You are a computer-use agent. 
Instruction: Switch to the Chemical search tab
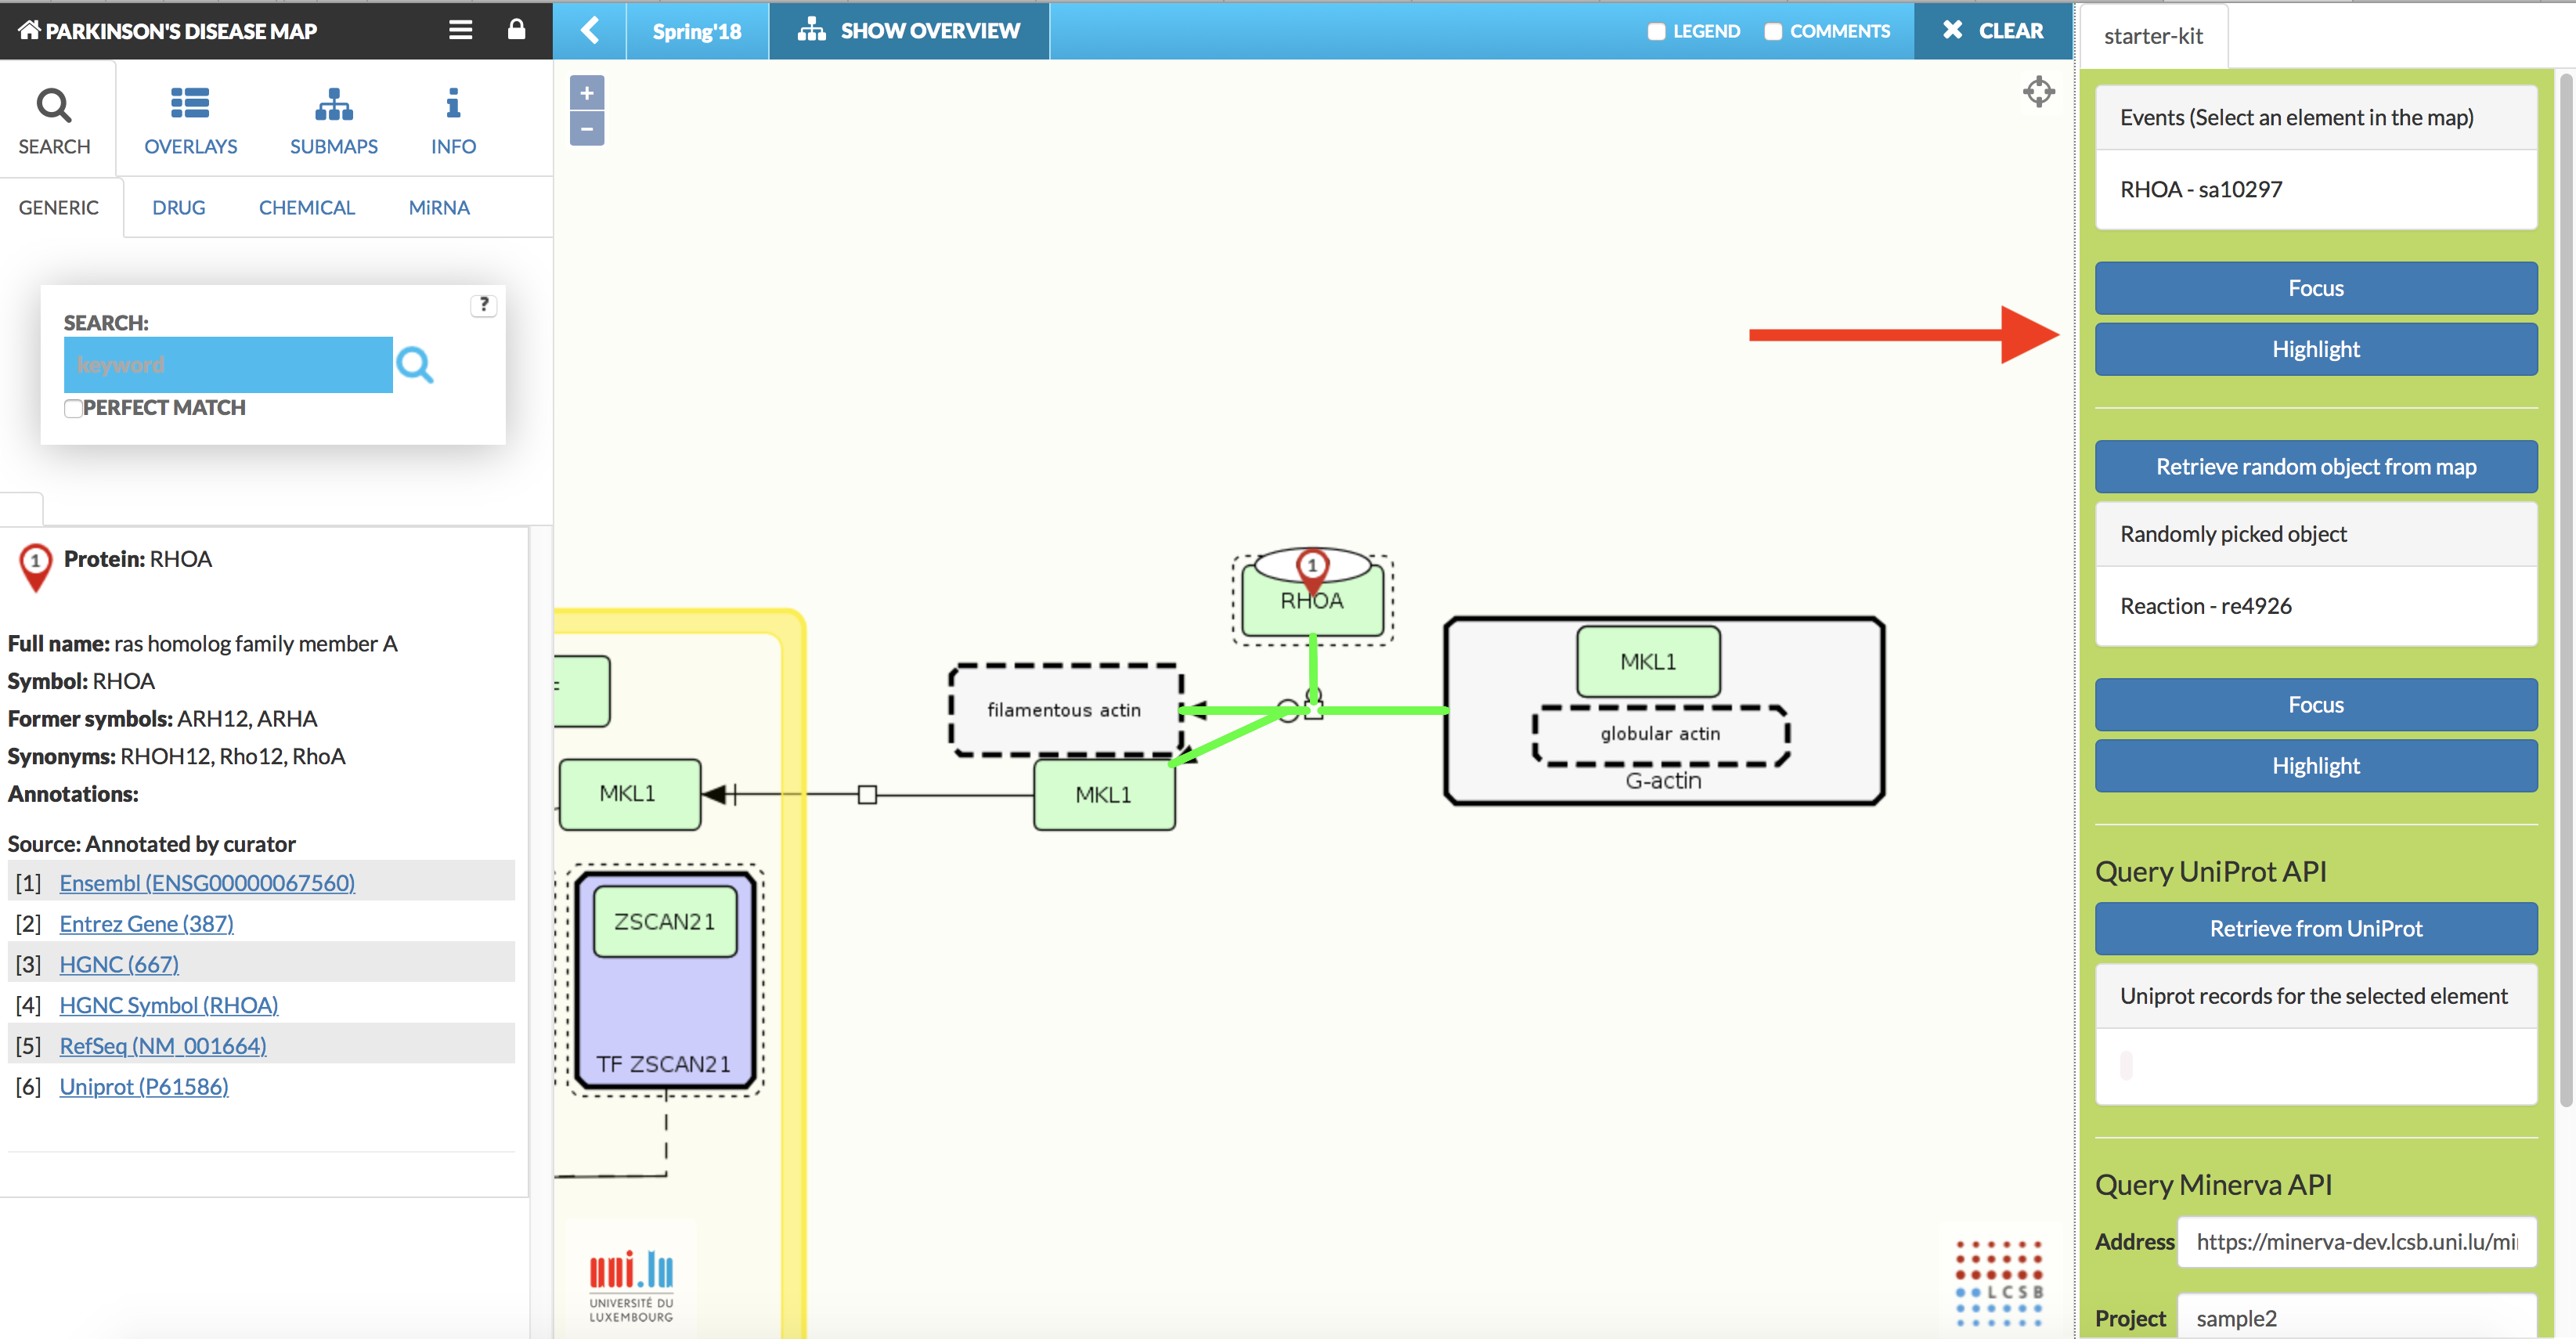(306, 208)
